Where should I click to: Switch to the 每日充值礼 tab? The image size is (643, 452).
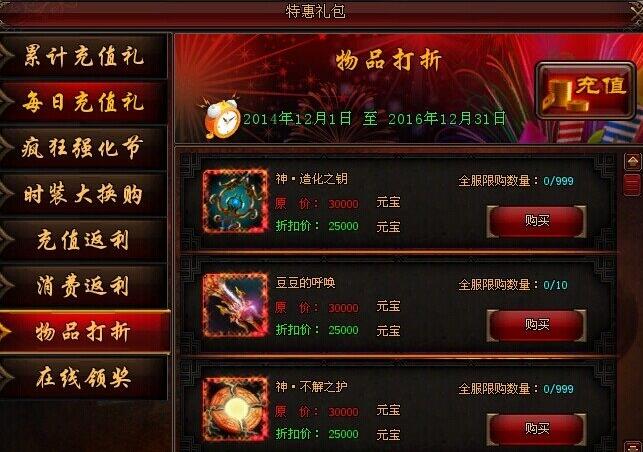tap(84, 102)
